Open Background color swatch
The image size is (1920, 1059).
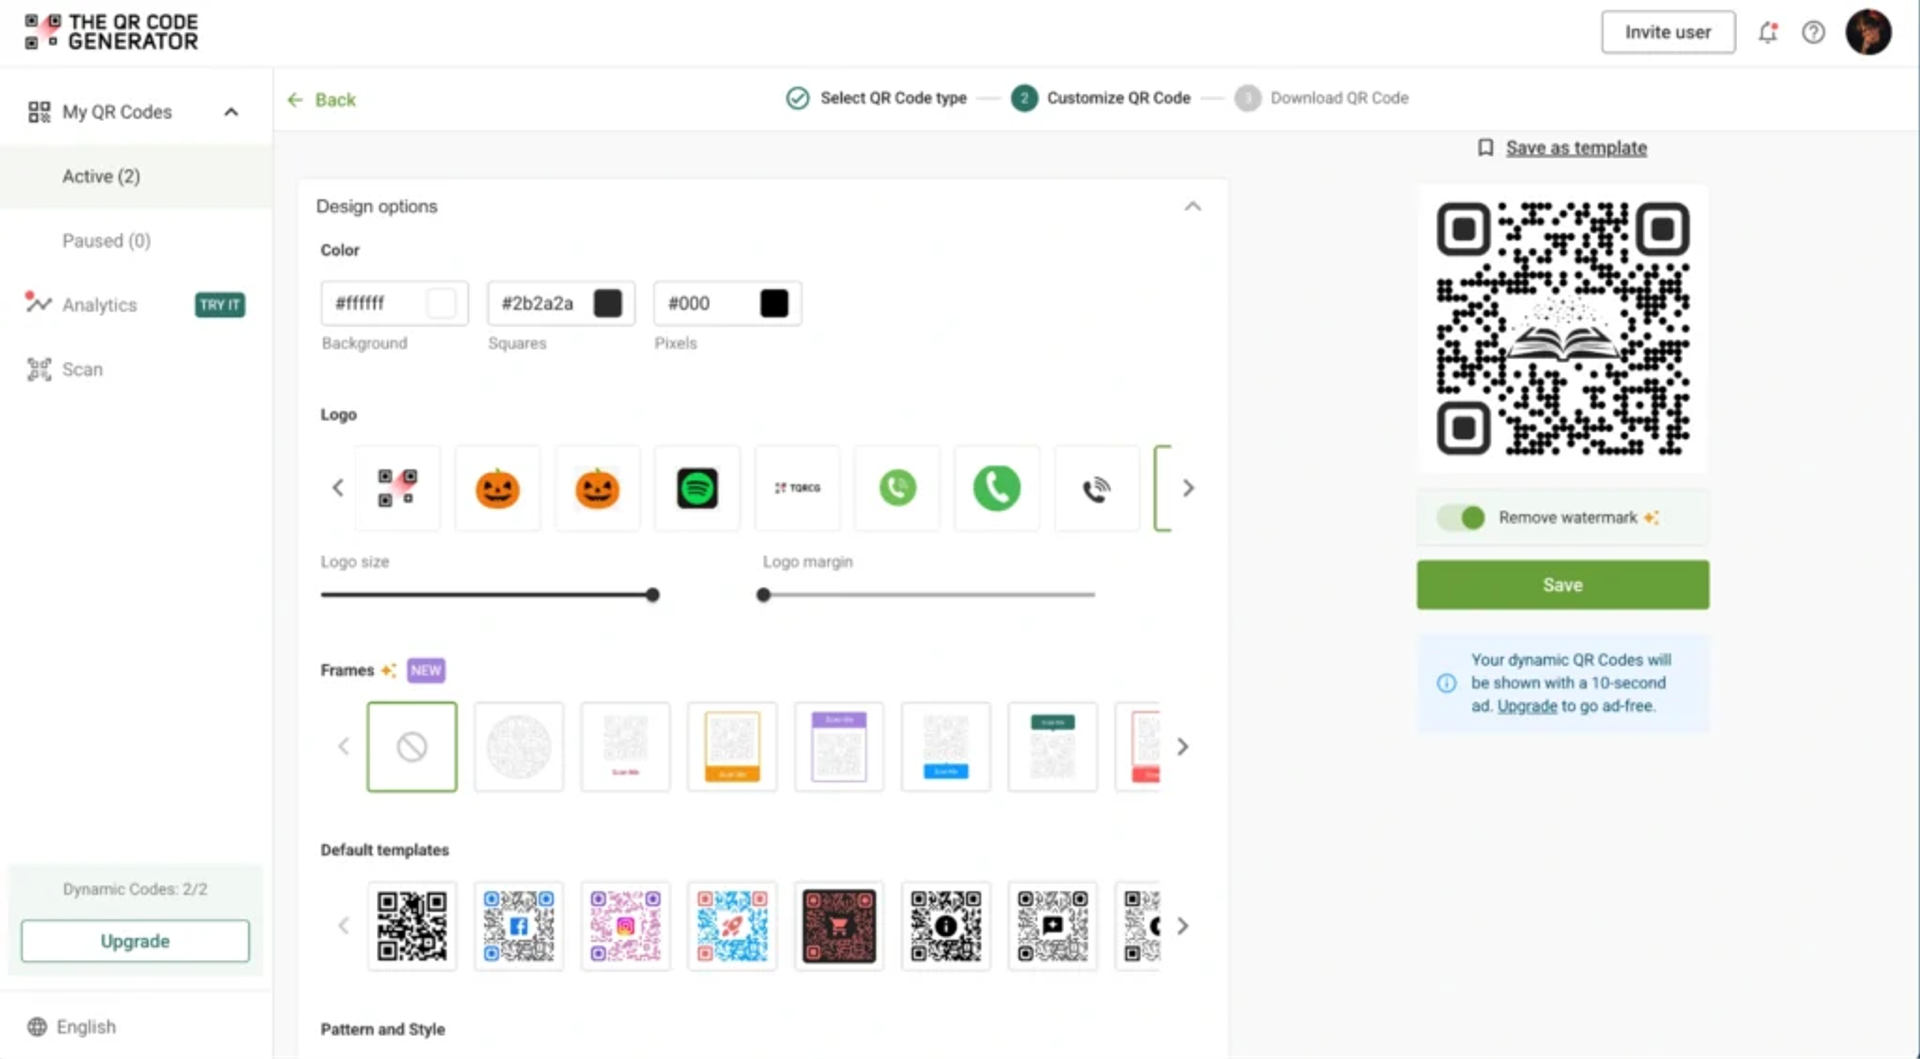click(x=441, y=303)
